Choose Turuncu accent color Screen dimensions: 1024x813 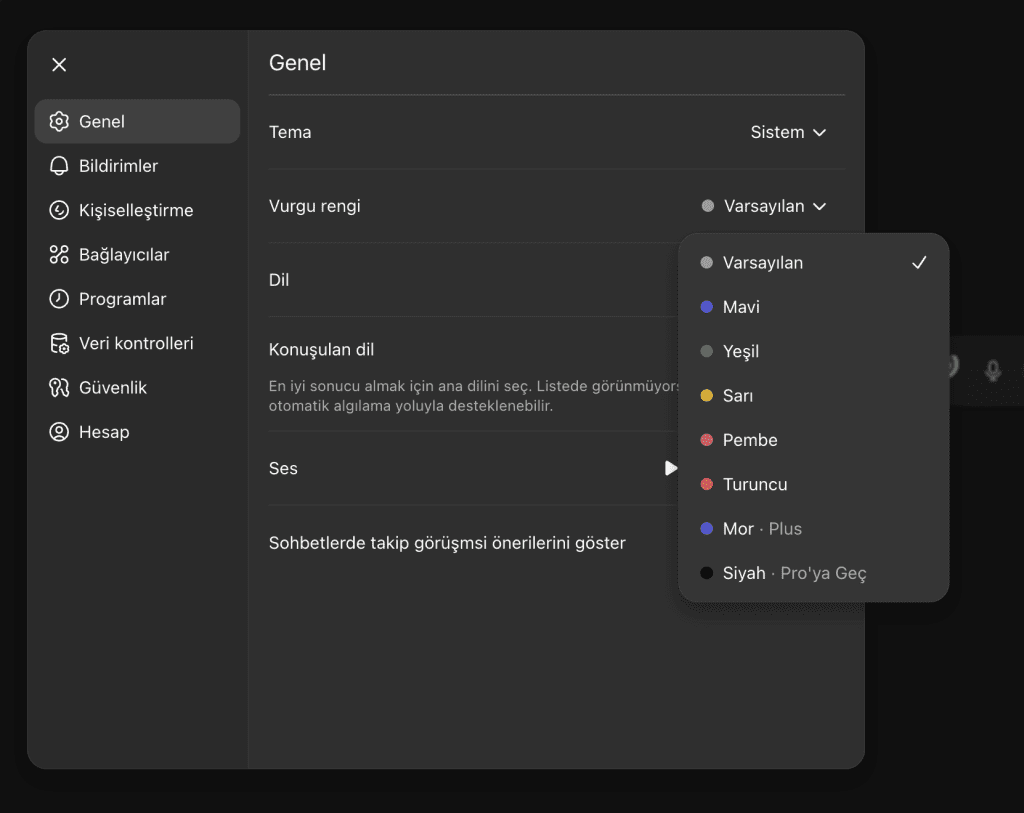755,484
